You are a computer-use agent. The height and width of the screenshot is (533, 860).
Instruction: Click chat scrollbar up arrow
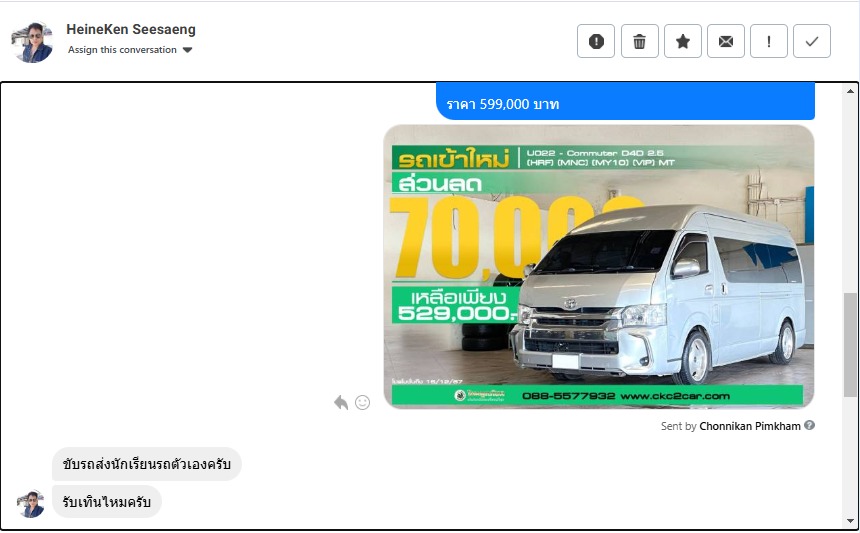pyautogui.click(x=850, y=91)
